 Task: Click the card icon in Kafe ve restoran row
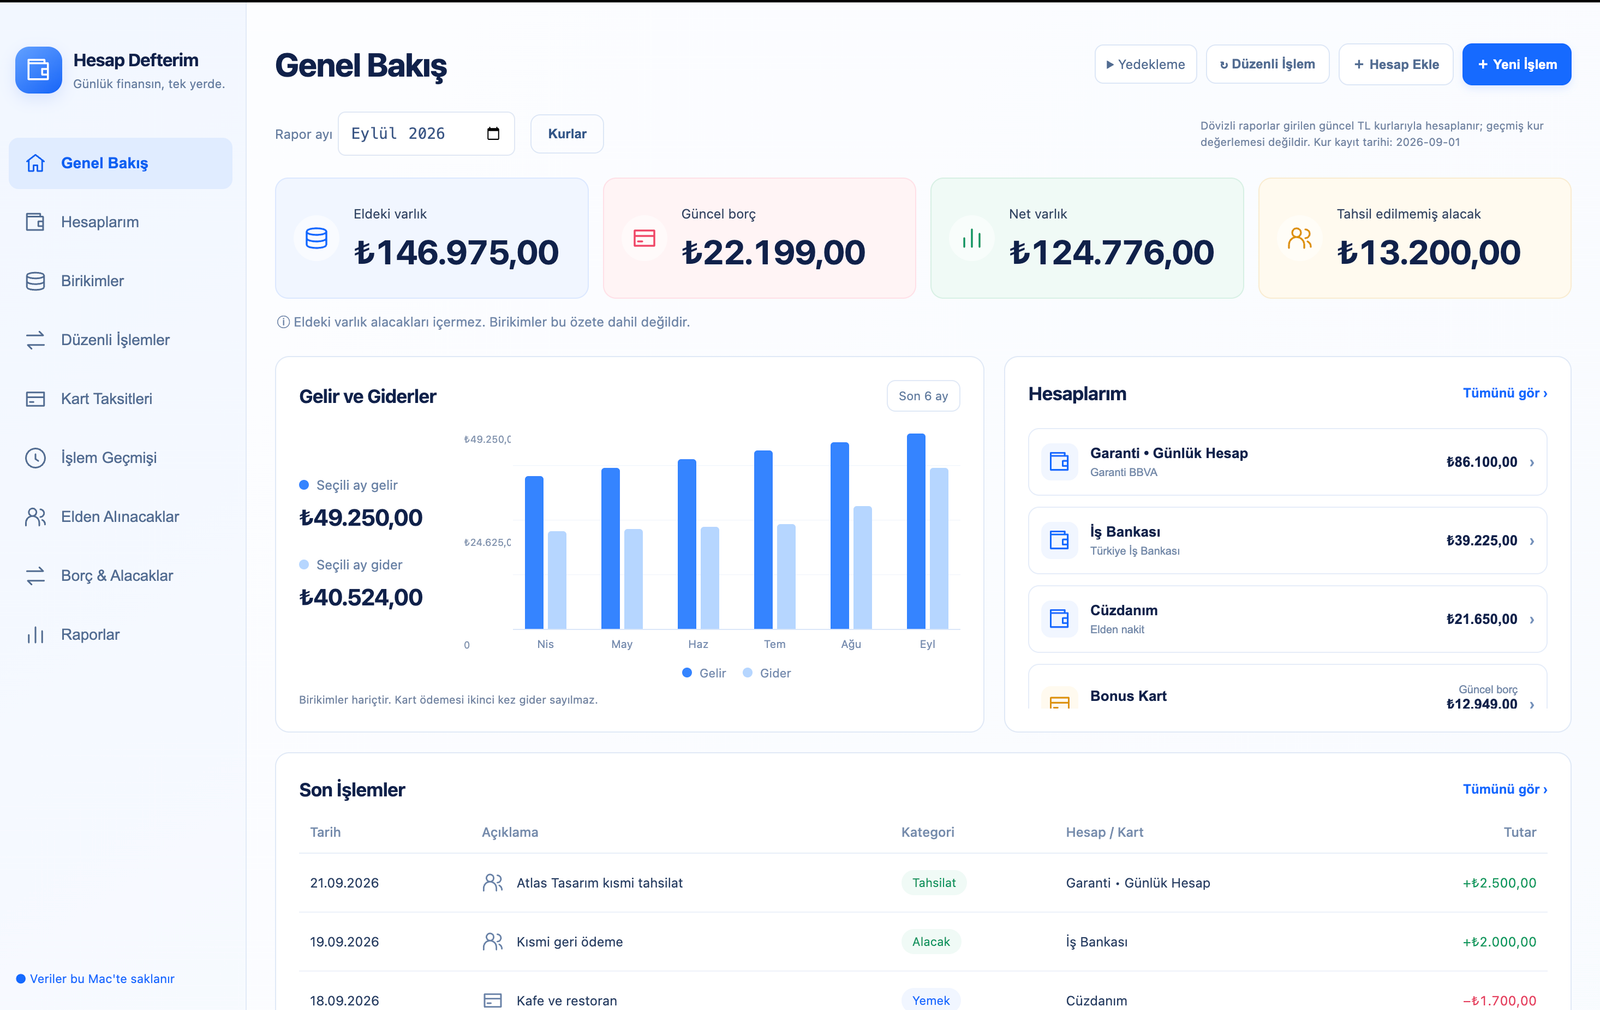[493, 1000]
